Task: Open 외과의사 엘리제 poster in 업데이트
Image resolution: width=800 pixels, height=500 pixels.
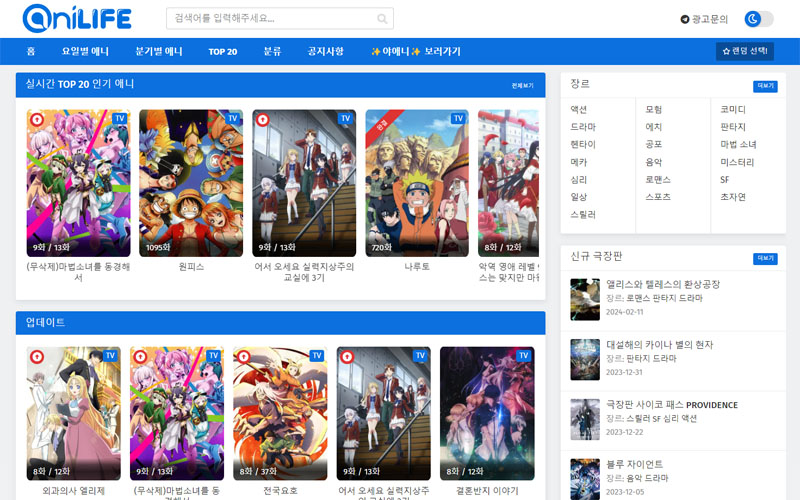Action: (x=73, y=414)
